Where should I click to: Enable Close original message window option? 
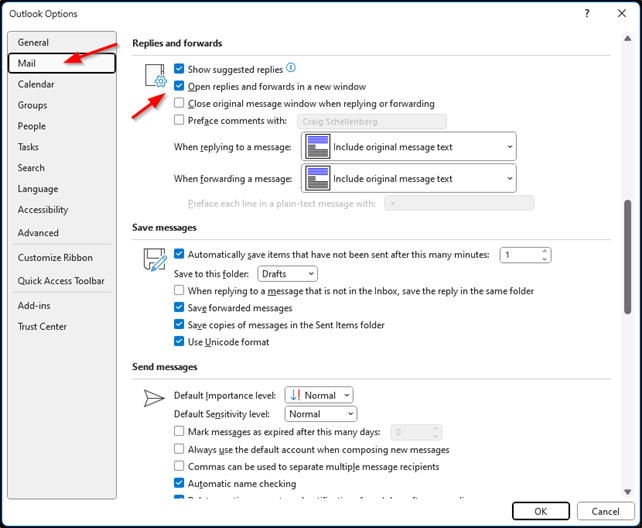click(x=179, y=103)
